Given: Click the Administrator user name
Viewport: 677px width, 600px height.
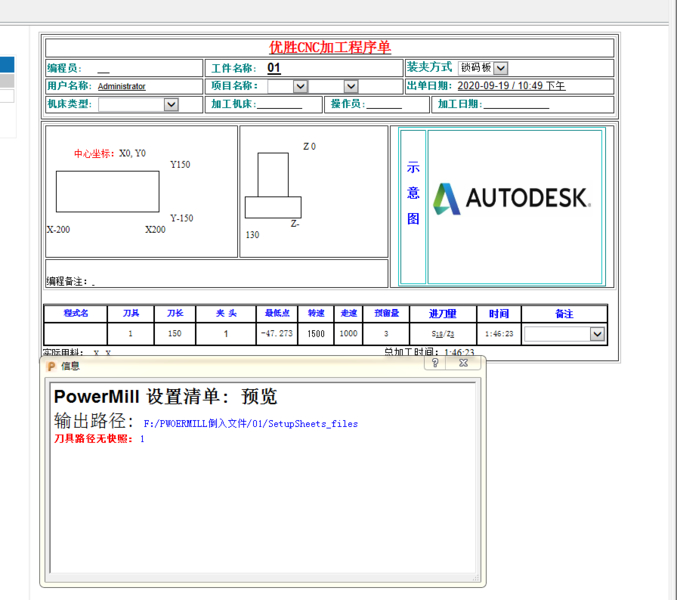Looking at the screenshot, I should (x=121, y=86).
